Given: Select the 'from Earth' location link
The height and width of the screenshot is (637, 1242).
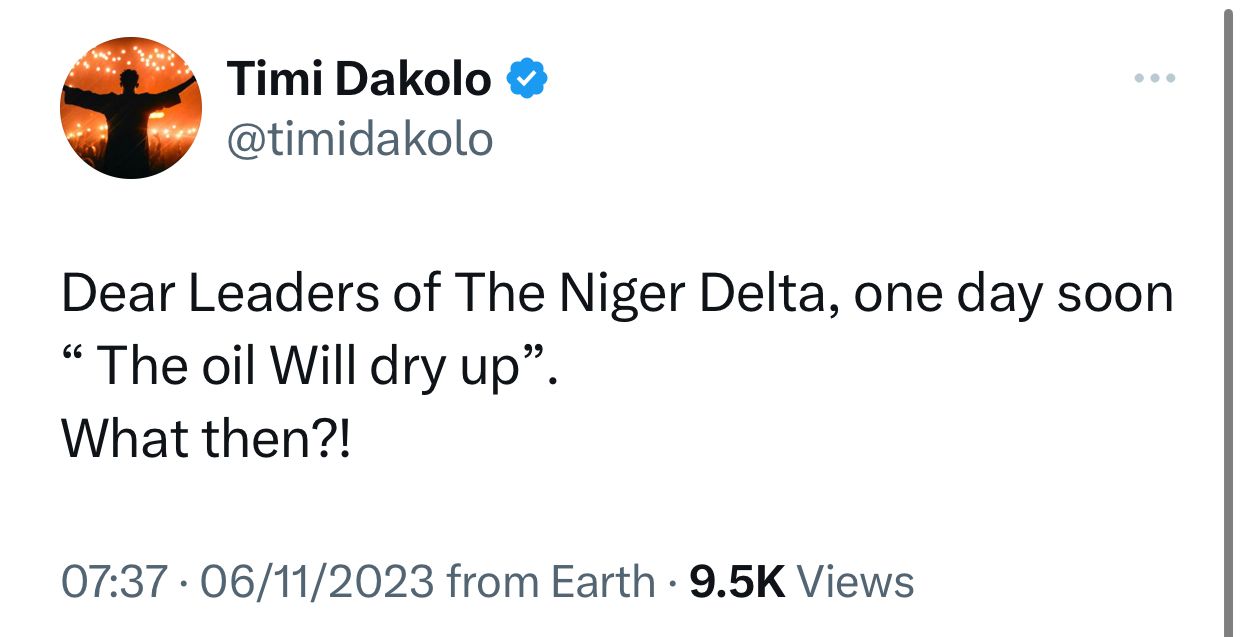Looking at the screenshot, I should click(x=555, y=580).
